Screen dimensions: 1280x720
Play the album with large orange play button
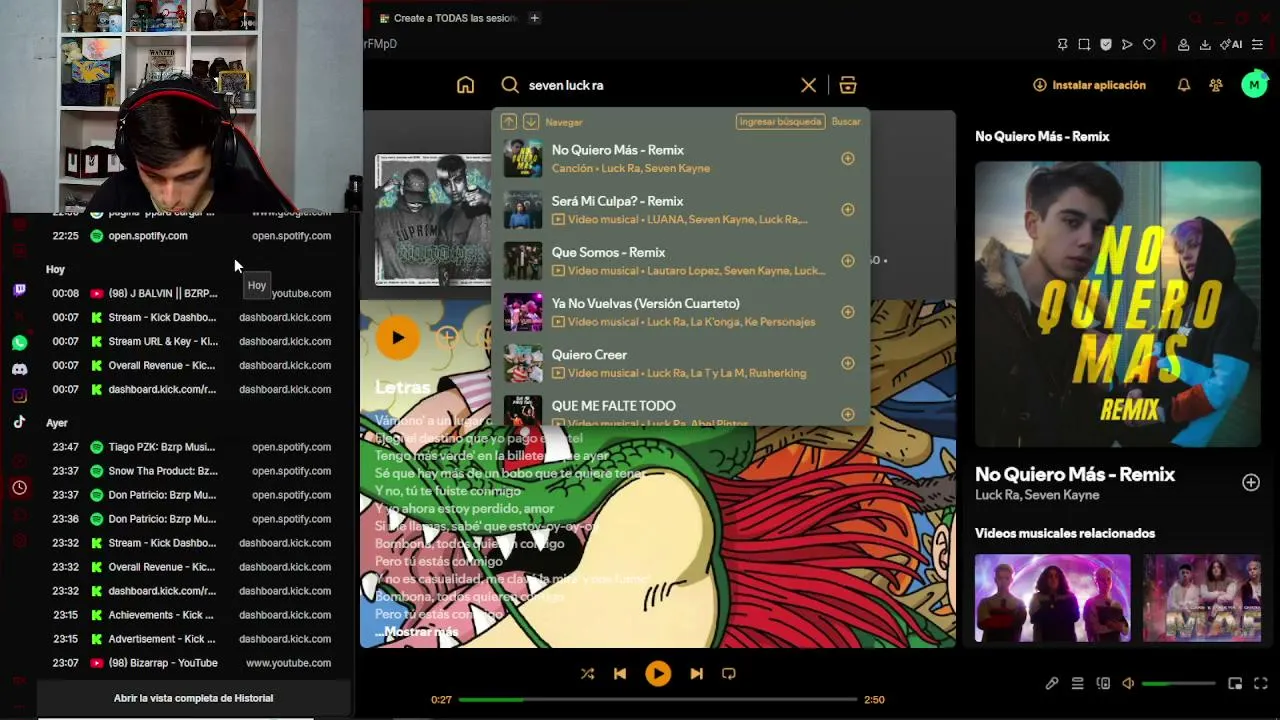tap(398, 338)
